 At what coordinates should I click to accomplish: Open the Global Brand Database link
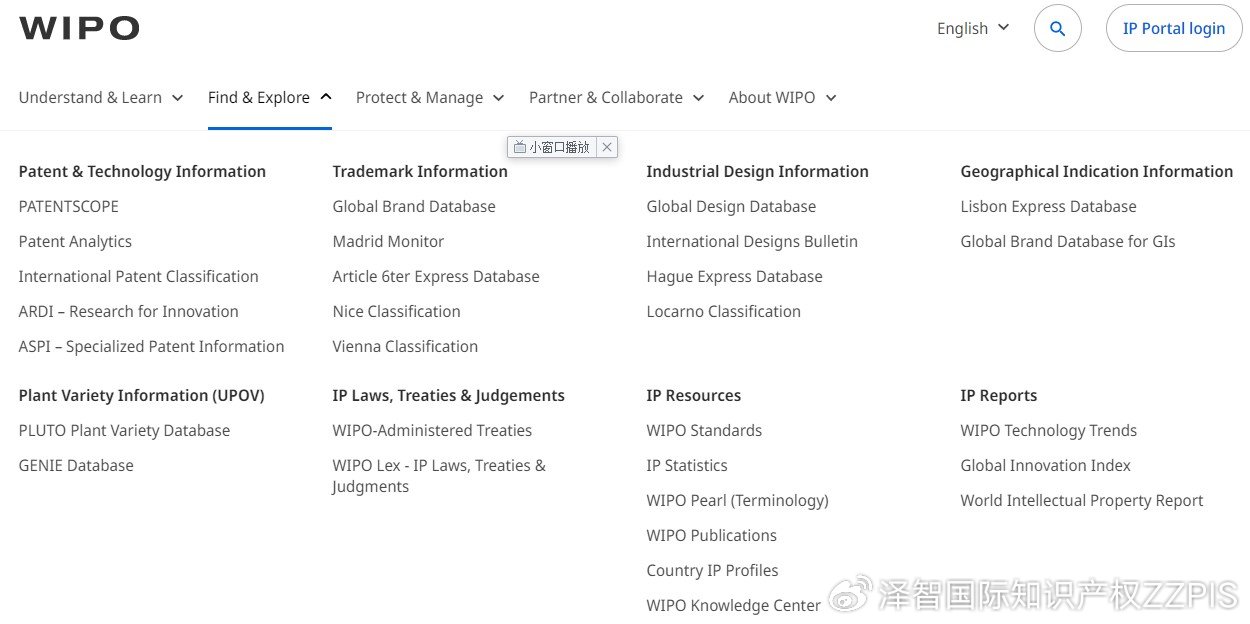414,206
